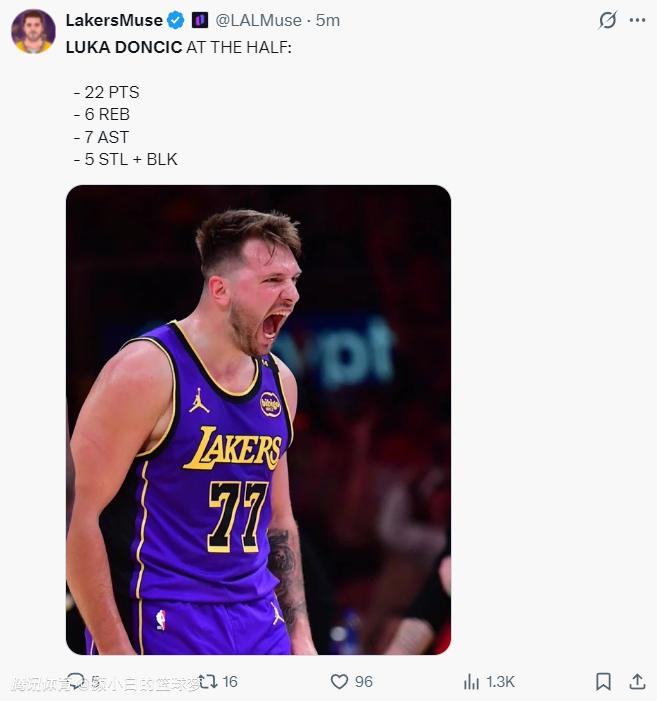Bookmark this LakersMuse tweet
This screenshot has width=657, height=701.
pyautogui.click(x=603, y=681)
